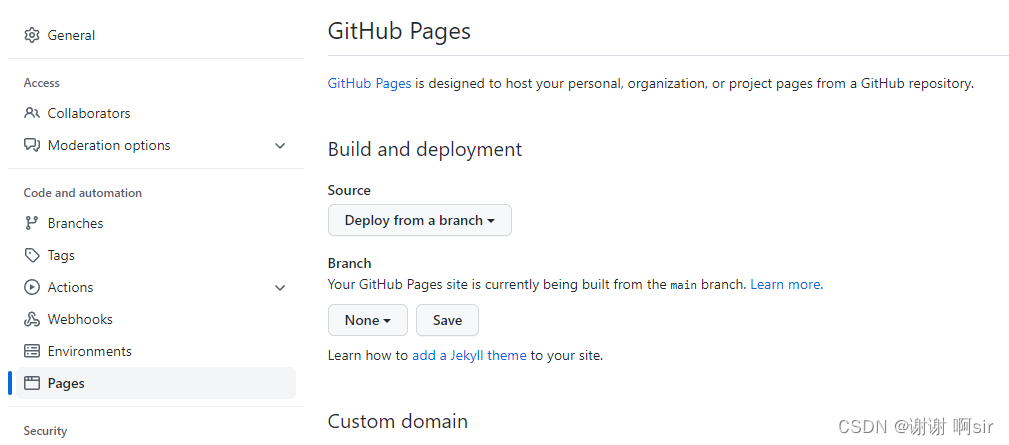This screenshot has width=1009, height=445.
Task: Click the Moderation options speech-bubble icon
Action: (32, 145)
